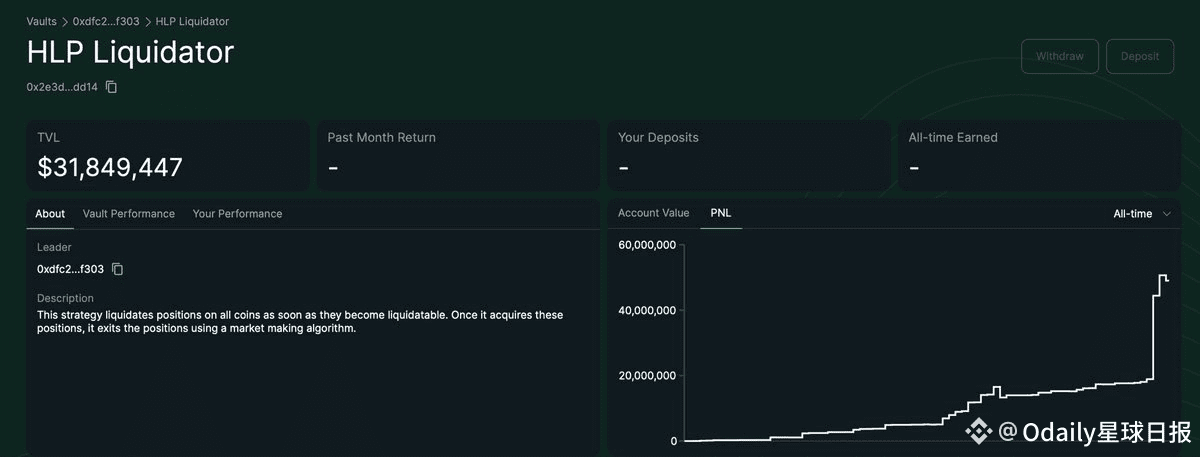Open the Your Performance tab

pyautogui.click(x=237, y=214)
